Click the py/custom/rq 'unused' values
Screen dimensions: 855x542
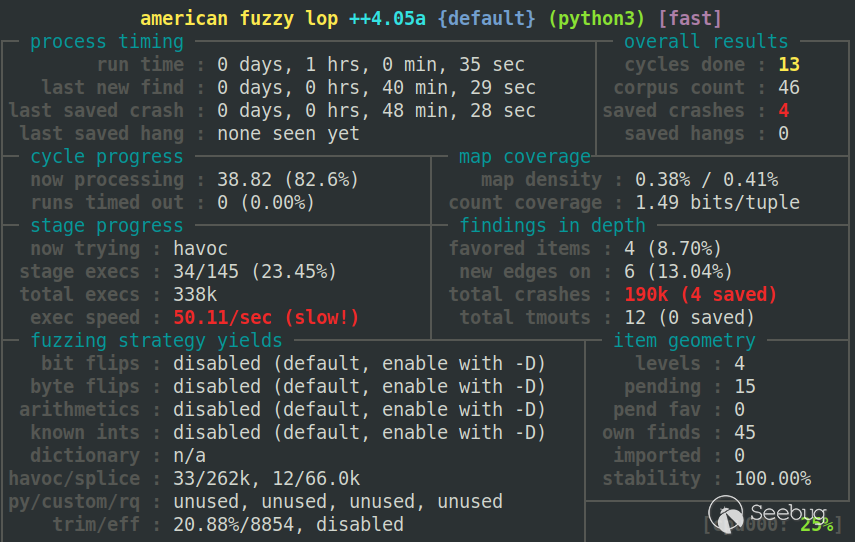click(338, 501)
